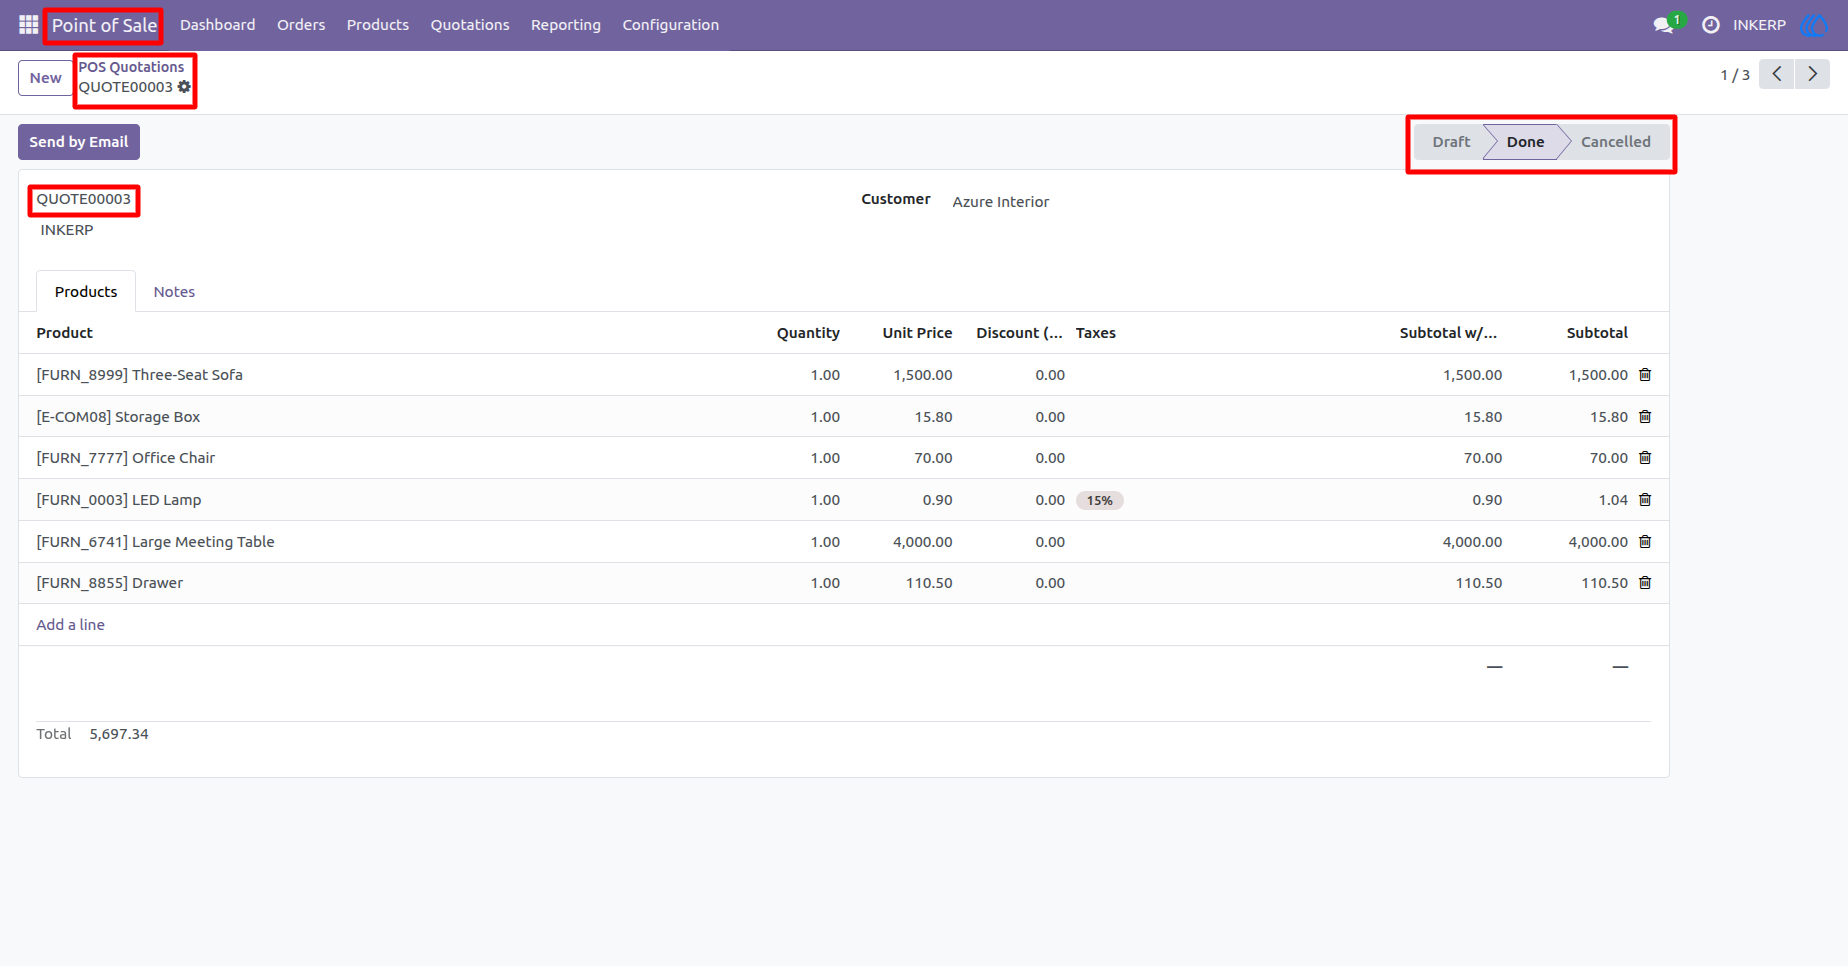
Task: Delete the Three-Seat Sofa line
Action: point(1645,375)
